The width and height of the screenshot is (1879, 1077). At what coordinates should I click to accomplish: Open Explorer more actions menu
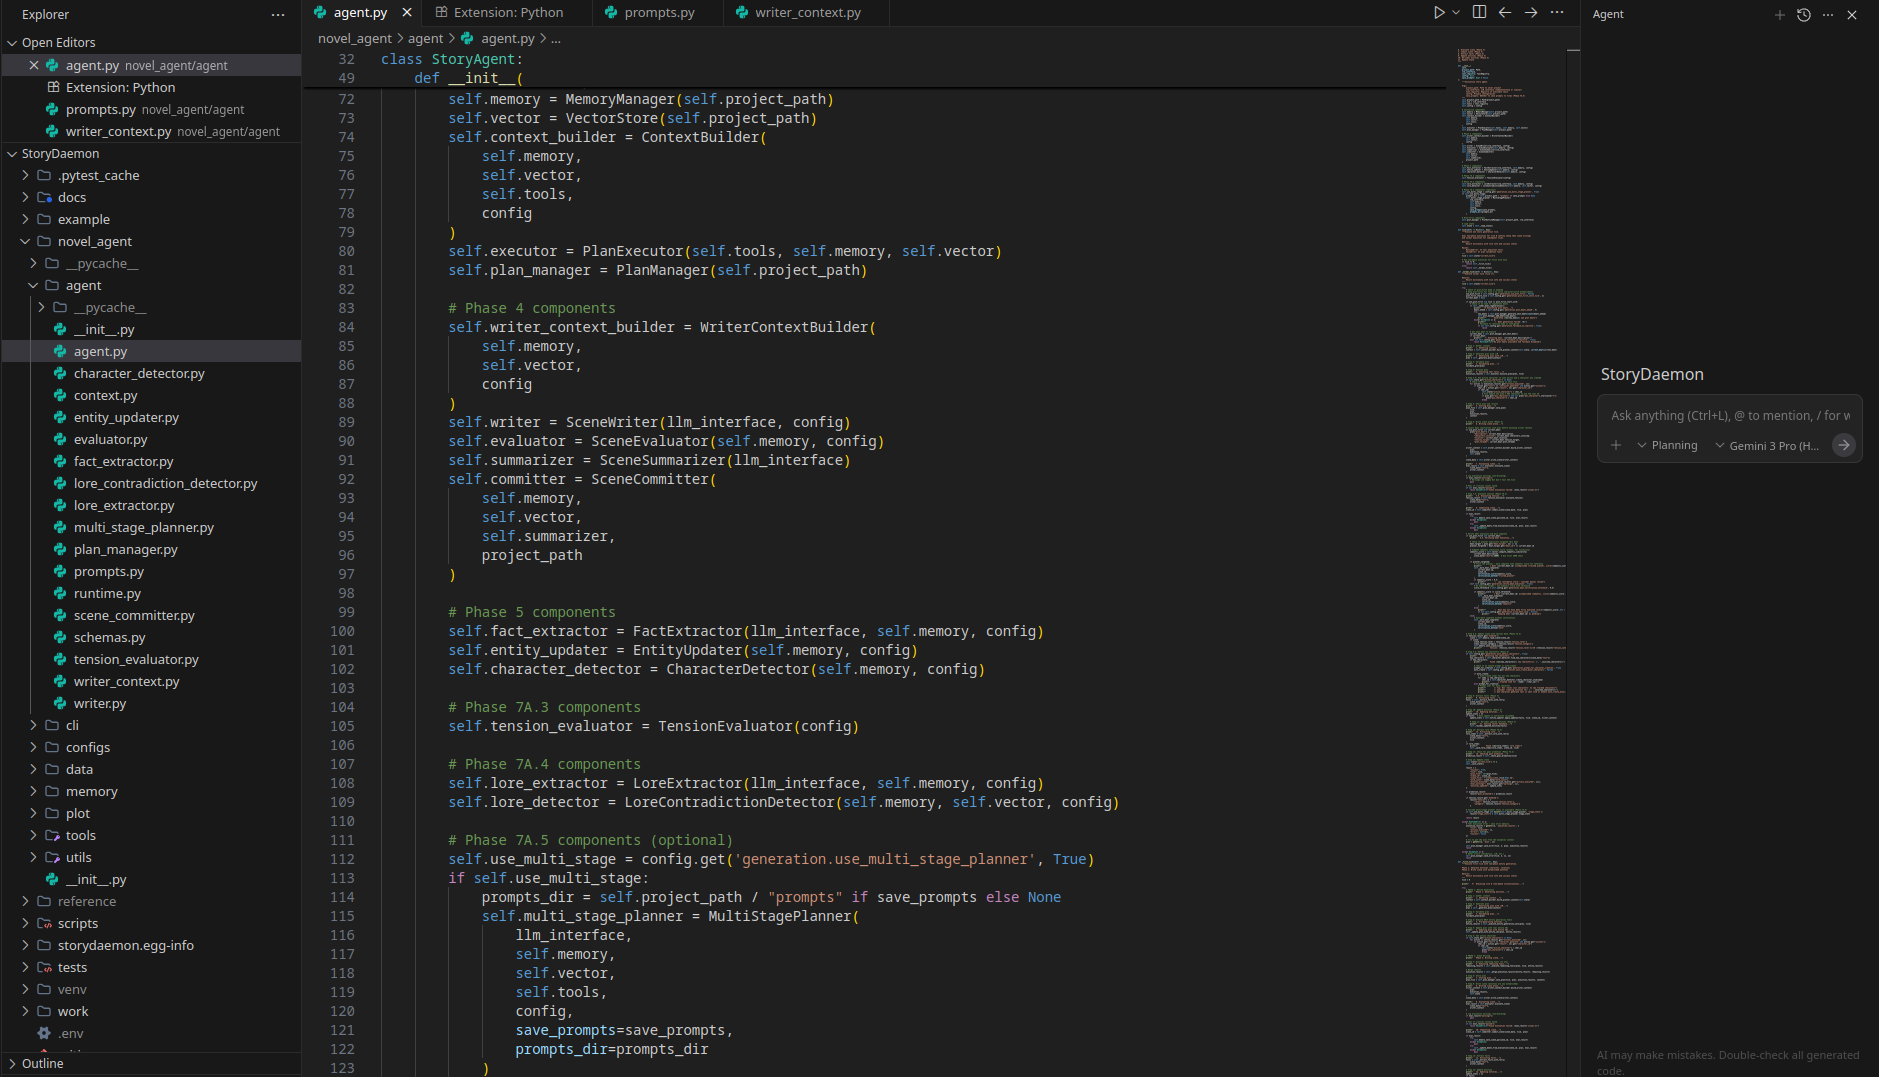tap(277, 14)
